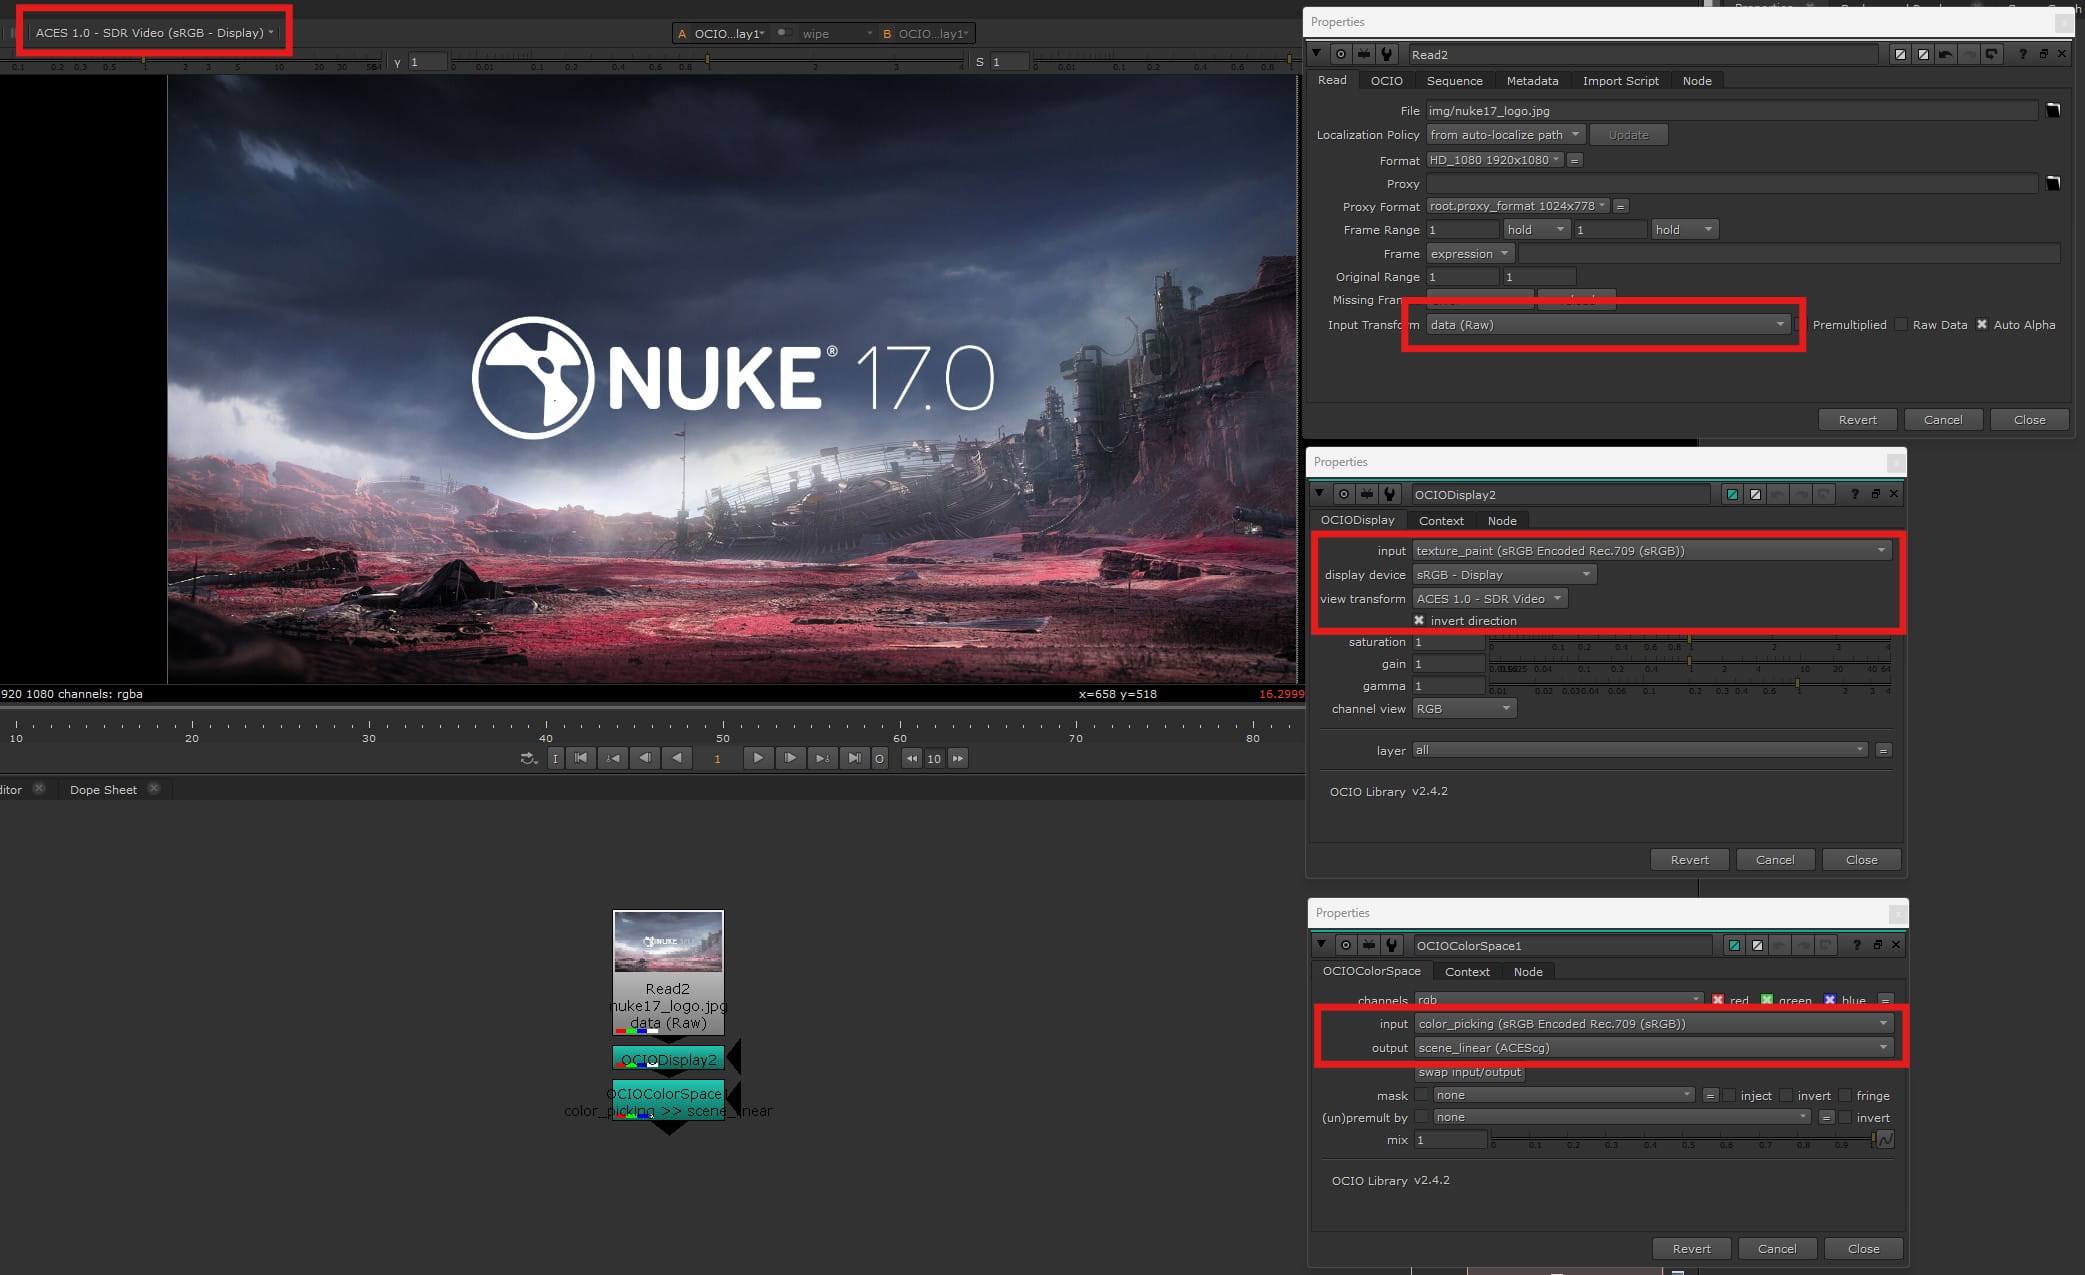Image resolution: width=2085 pixels, height=1275 pixels.
Task: Open the Input Transform data (Raw) dropdown
Action: (x=1607, y=325)
